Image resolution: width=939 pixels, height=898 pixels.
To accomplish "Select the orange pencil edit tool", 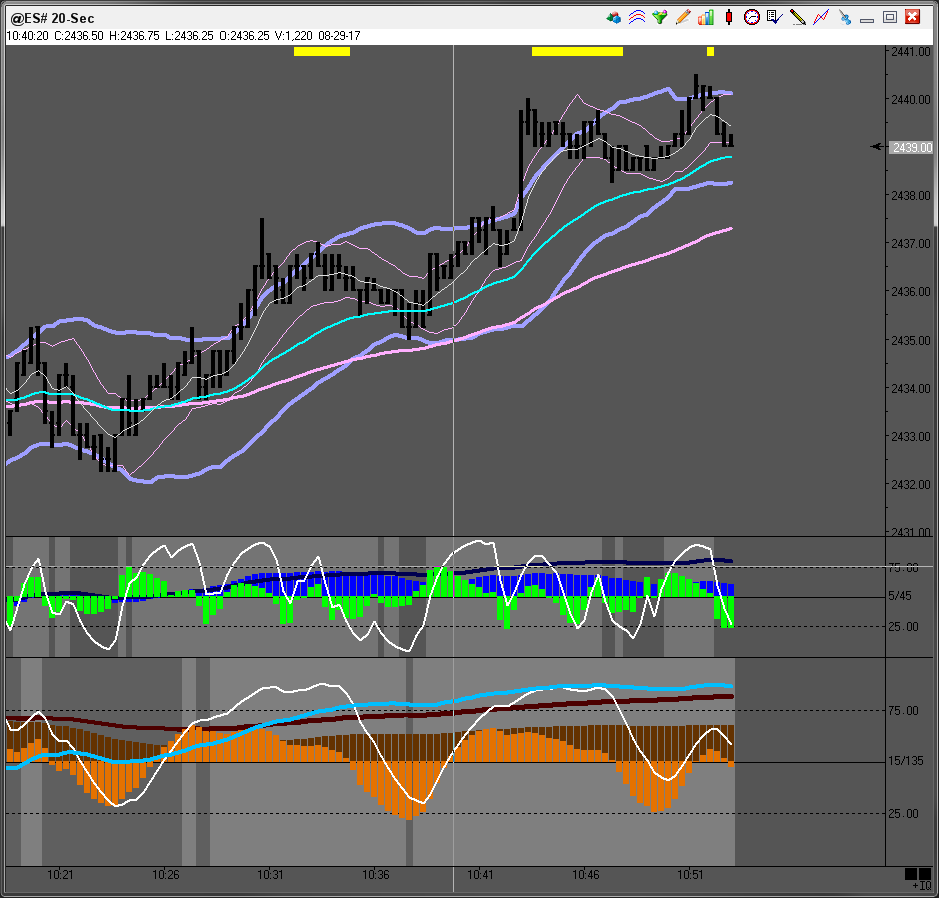I will coord(683,17).
